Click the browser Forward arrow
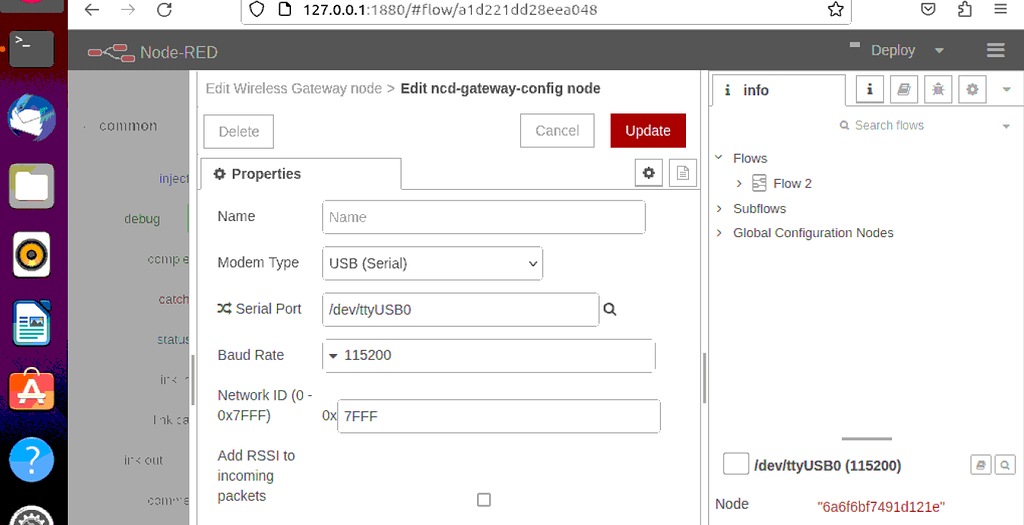 point(128,10)
